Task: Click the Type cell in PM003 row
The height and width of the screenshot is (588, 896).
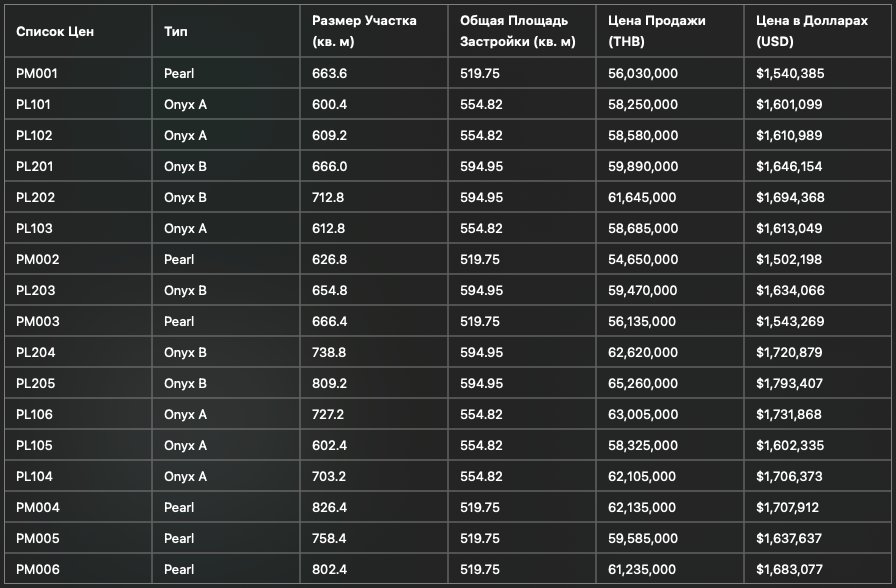Action: click(x=178, y=321)
